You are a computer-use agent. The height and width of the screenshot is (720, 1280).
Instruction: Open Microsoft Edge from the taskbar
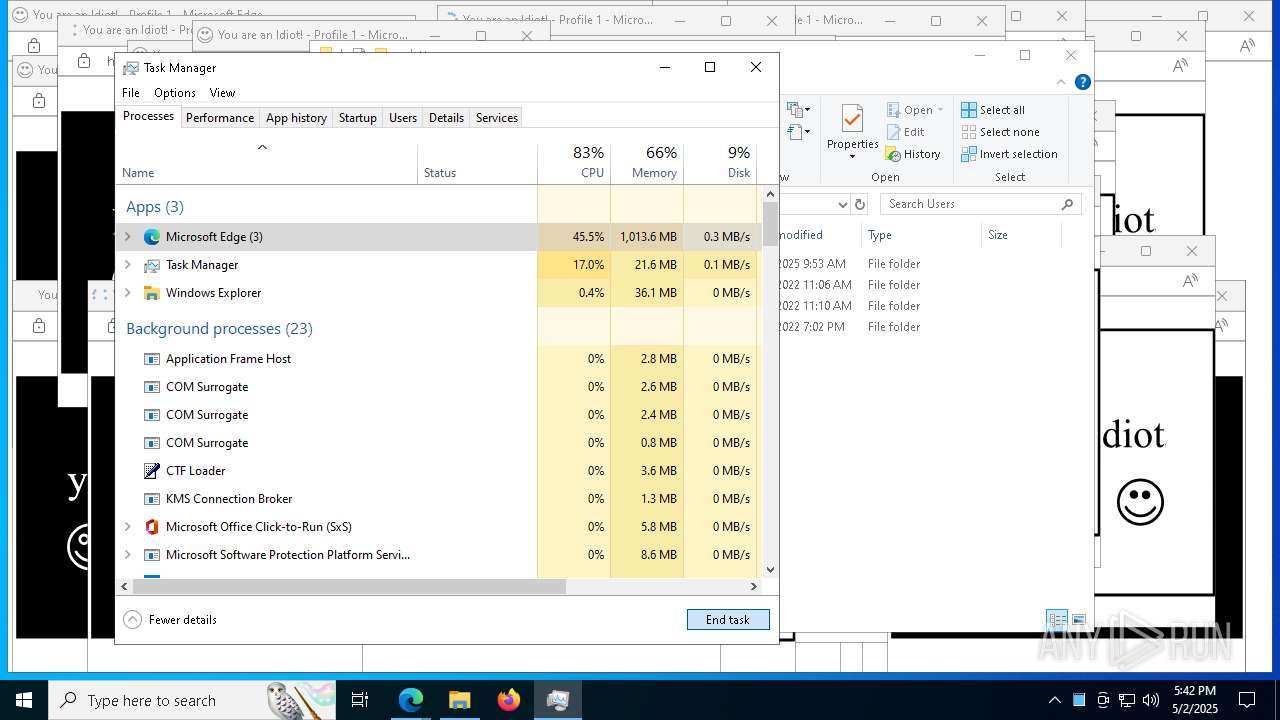(x=411, y=700)
